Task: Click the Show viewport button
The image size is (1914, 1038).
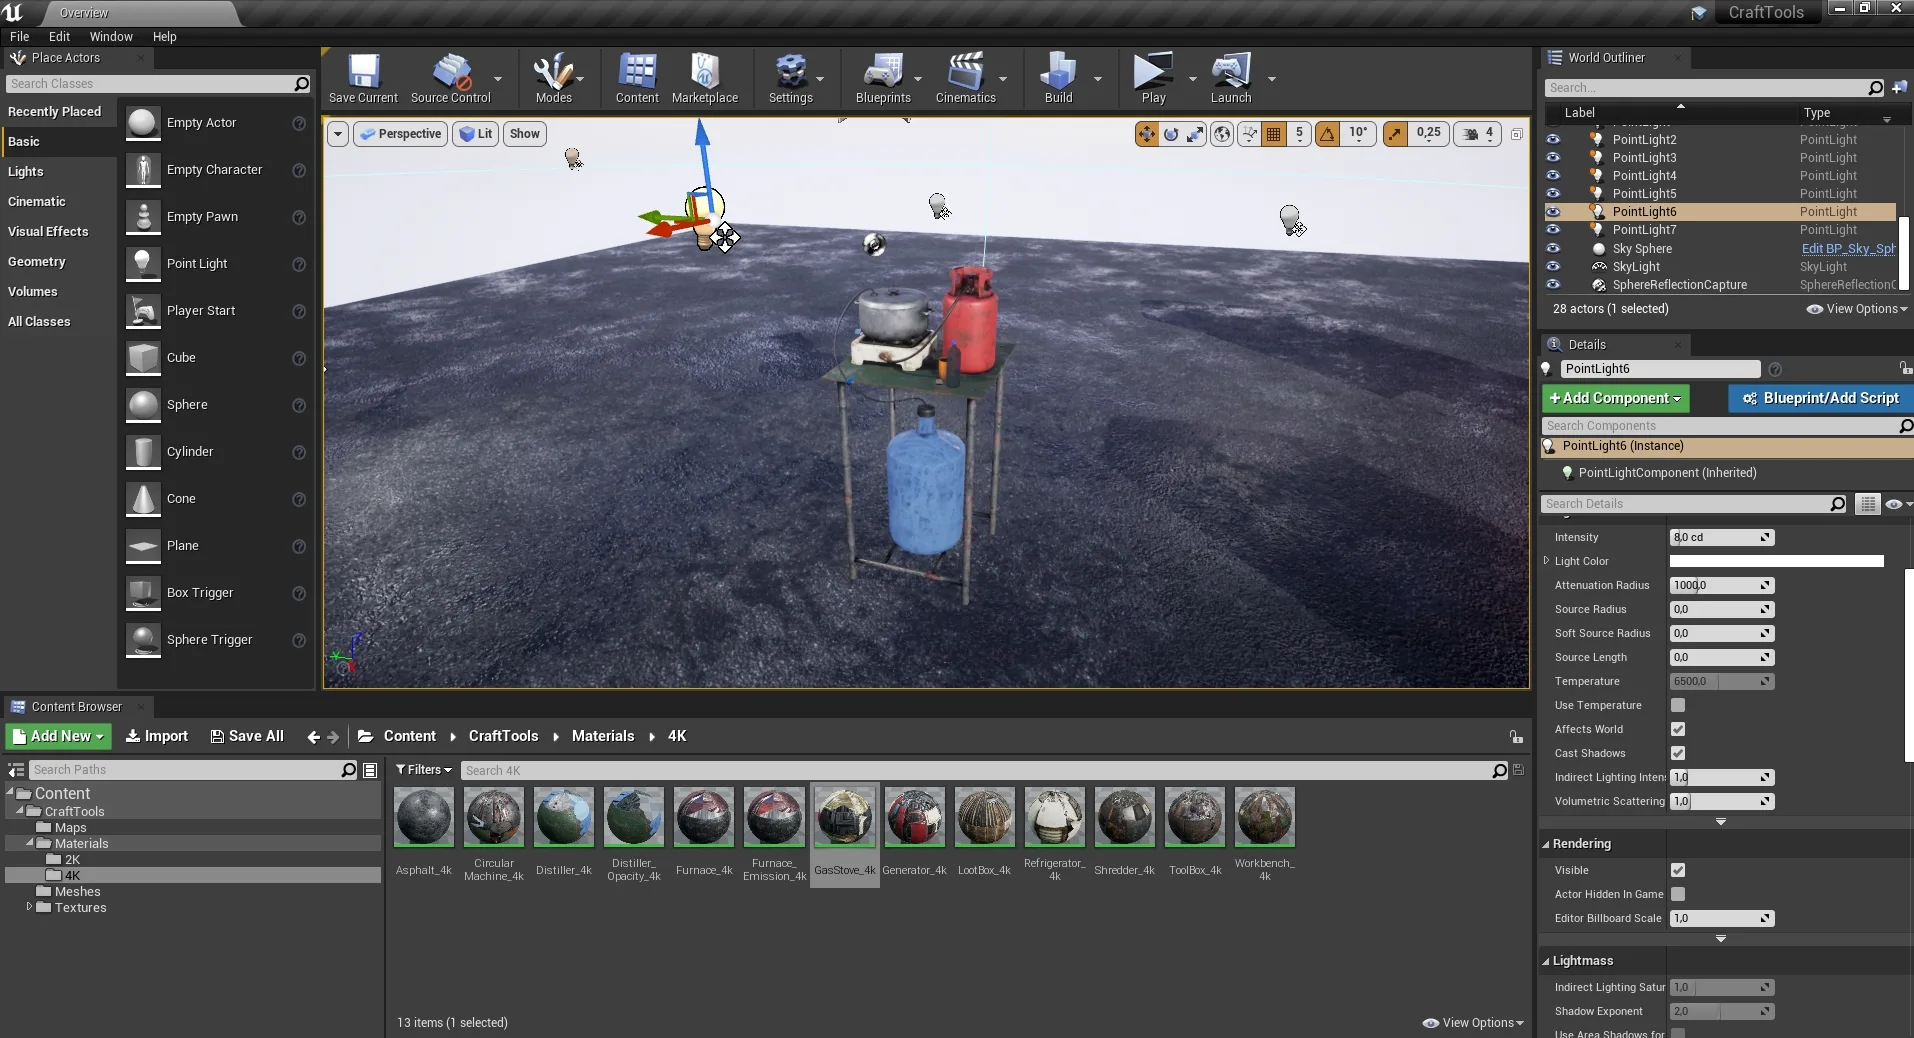Action: pos(524,134)
